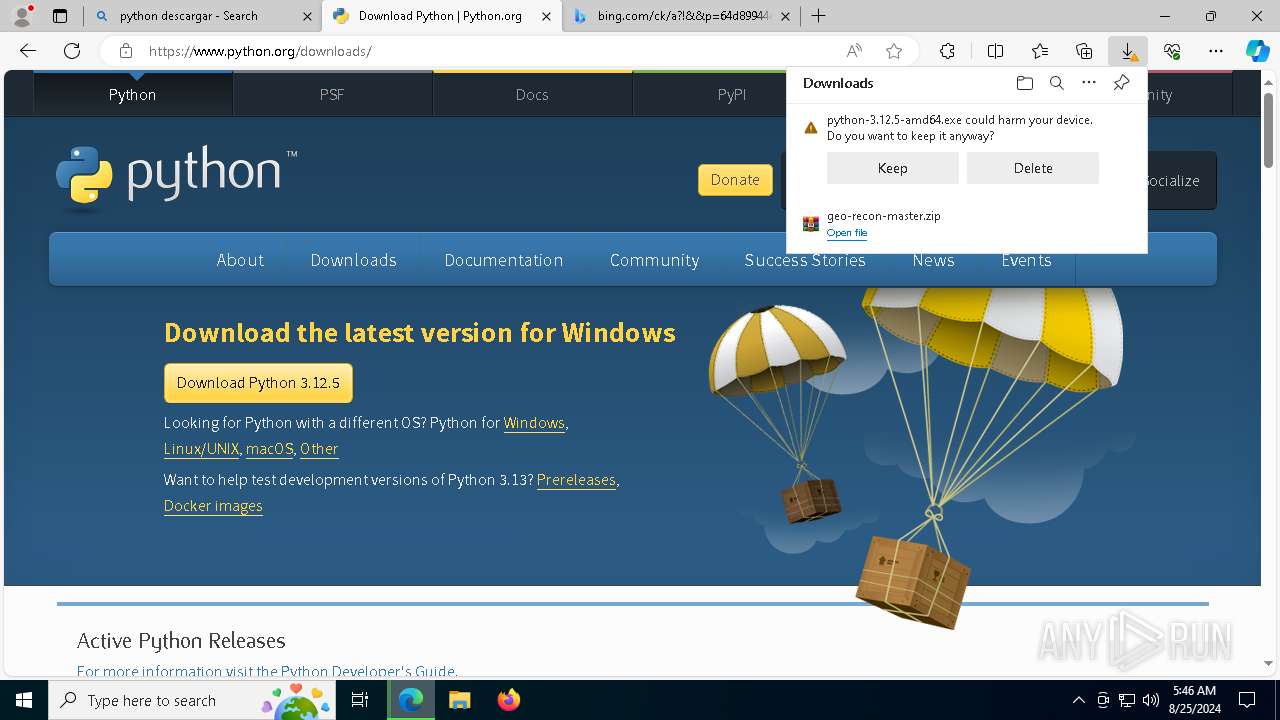
Task: Pin the Downloads panel
Action: coord(1122,83)
